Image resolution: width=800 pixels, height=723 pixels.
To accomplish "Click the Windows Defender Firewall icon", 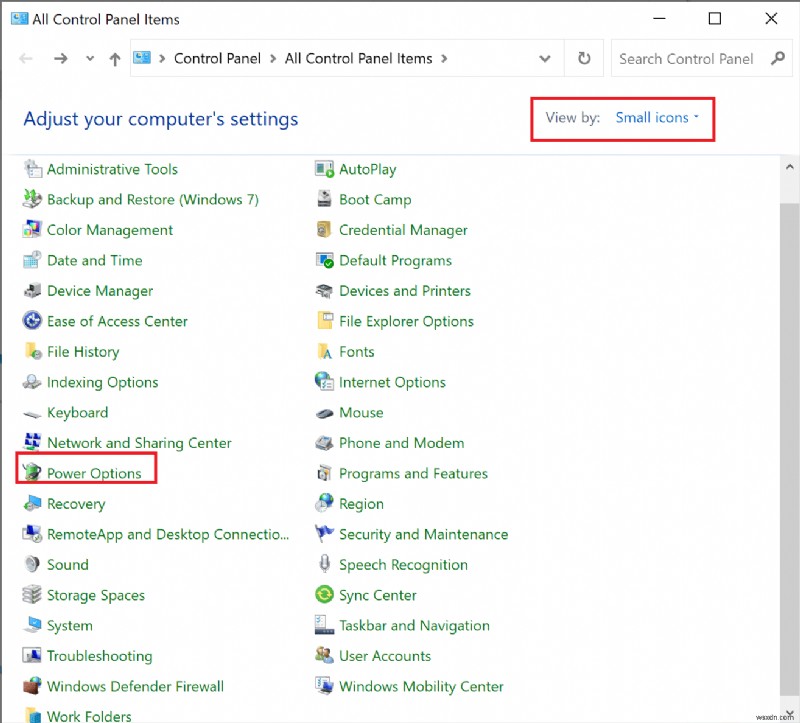I will (32, 687).
